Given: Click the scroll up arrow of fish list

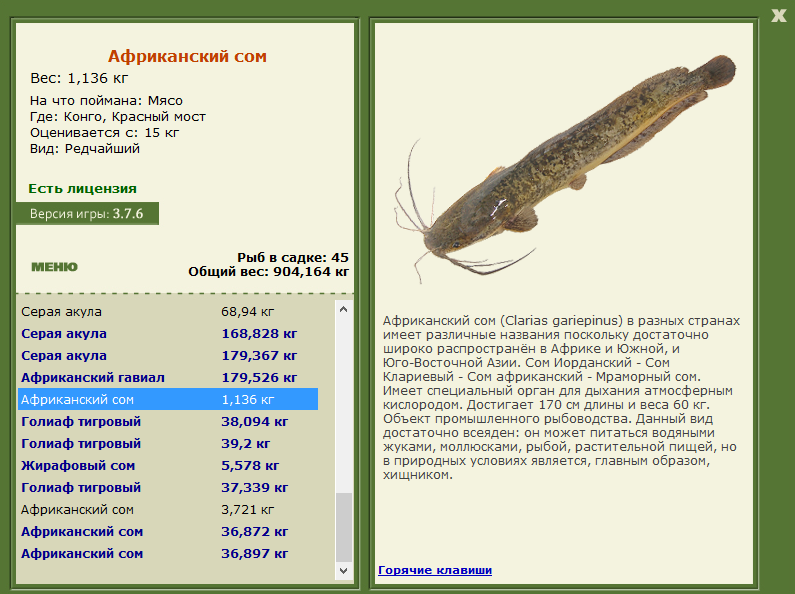Looking at the screenshot, I should click(344, 309).
